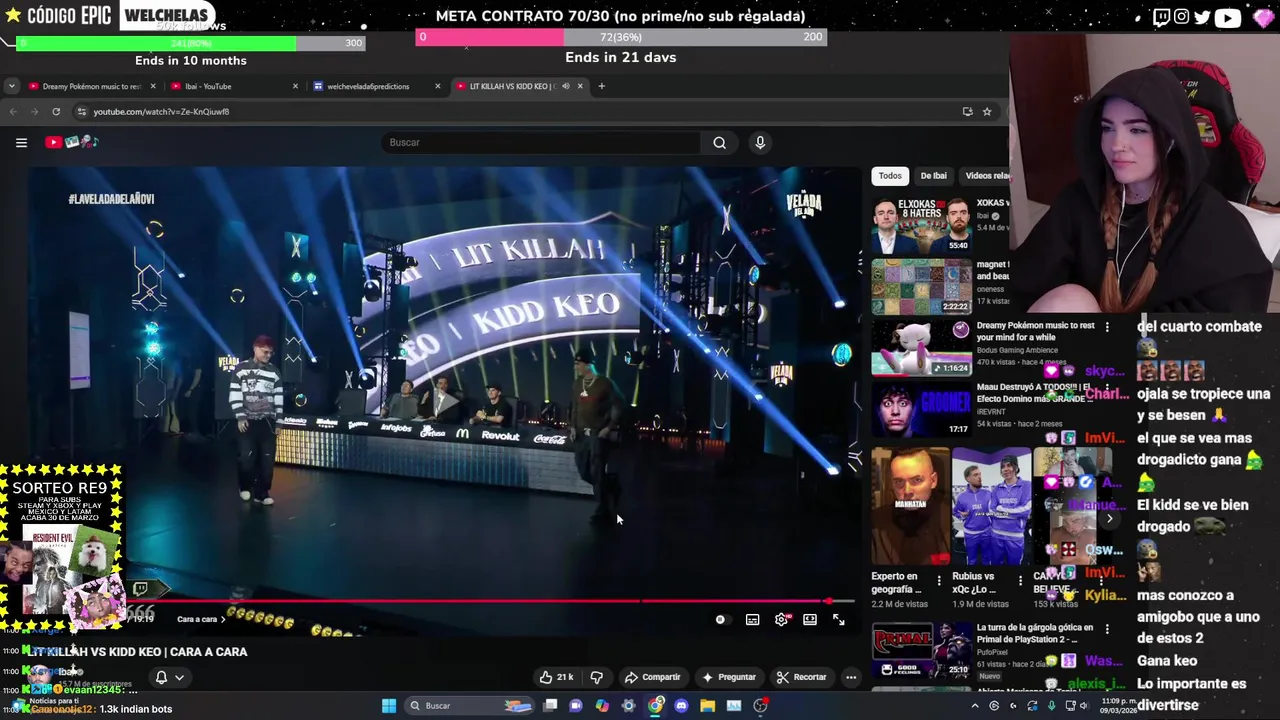Switch to the Dreamy Pokémon music tab
The image size is (1280, 720).
point(92,86)
